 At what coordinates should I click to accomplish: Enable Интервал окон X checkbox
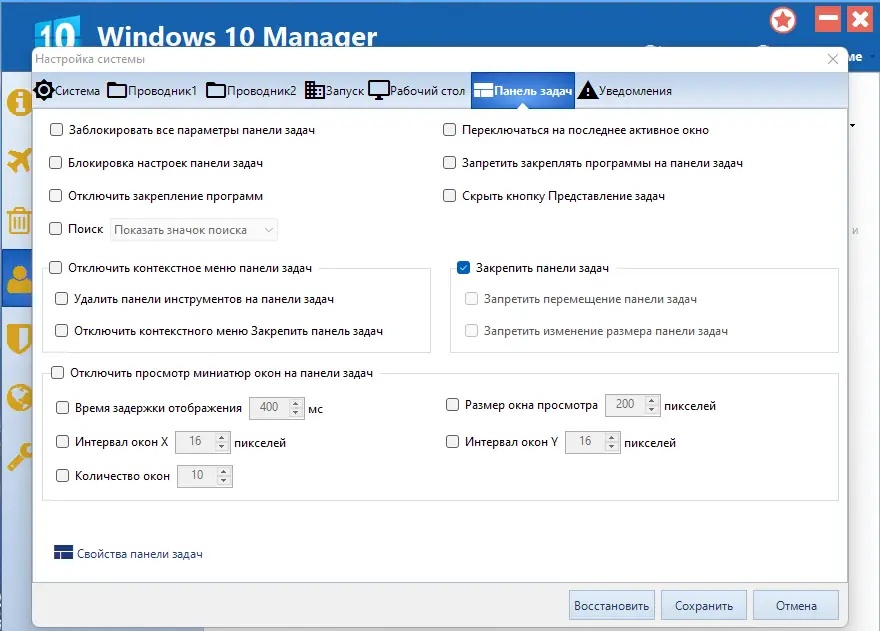(x=62, y=442)
